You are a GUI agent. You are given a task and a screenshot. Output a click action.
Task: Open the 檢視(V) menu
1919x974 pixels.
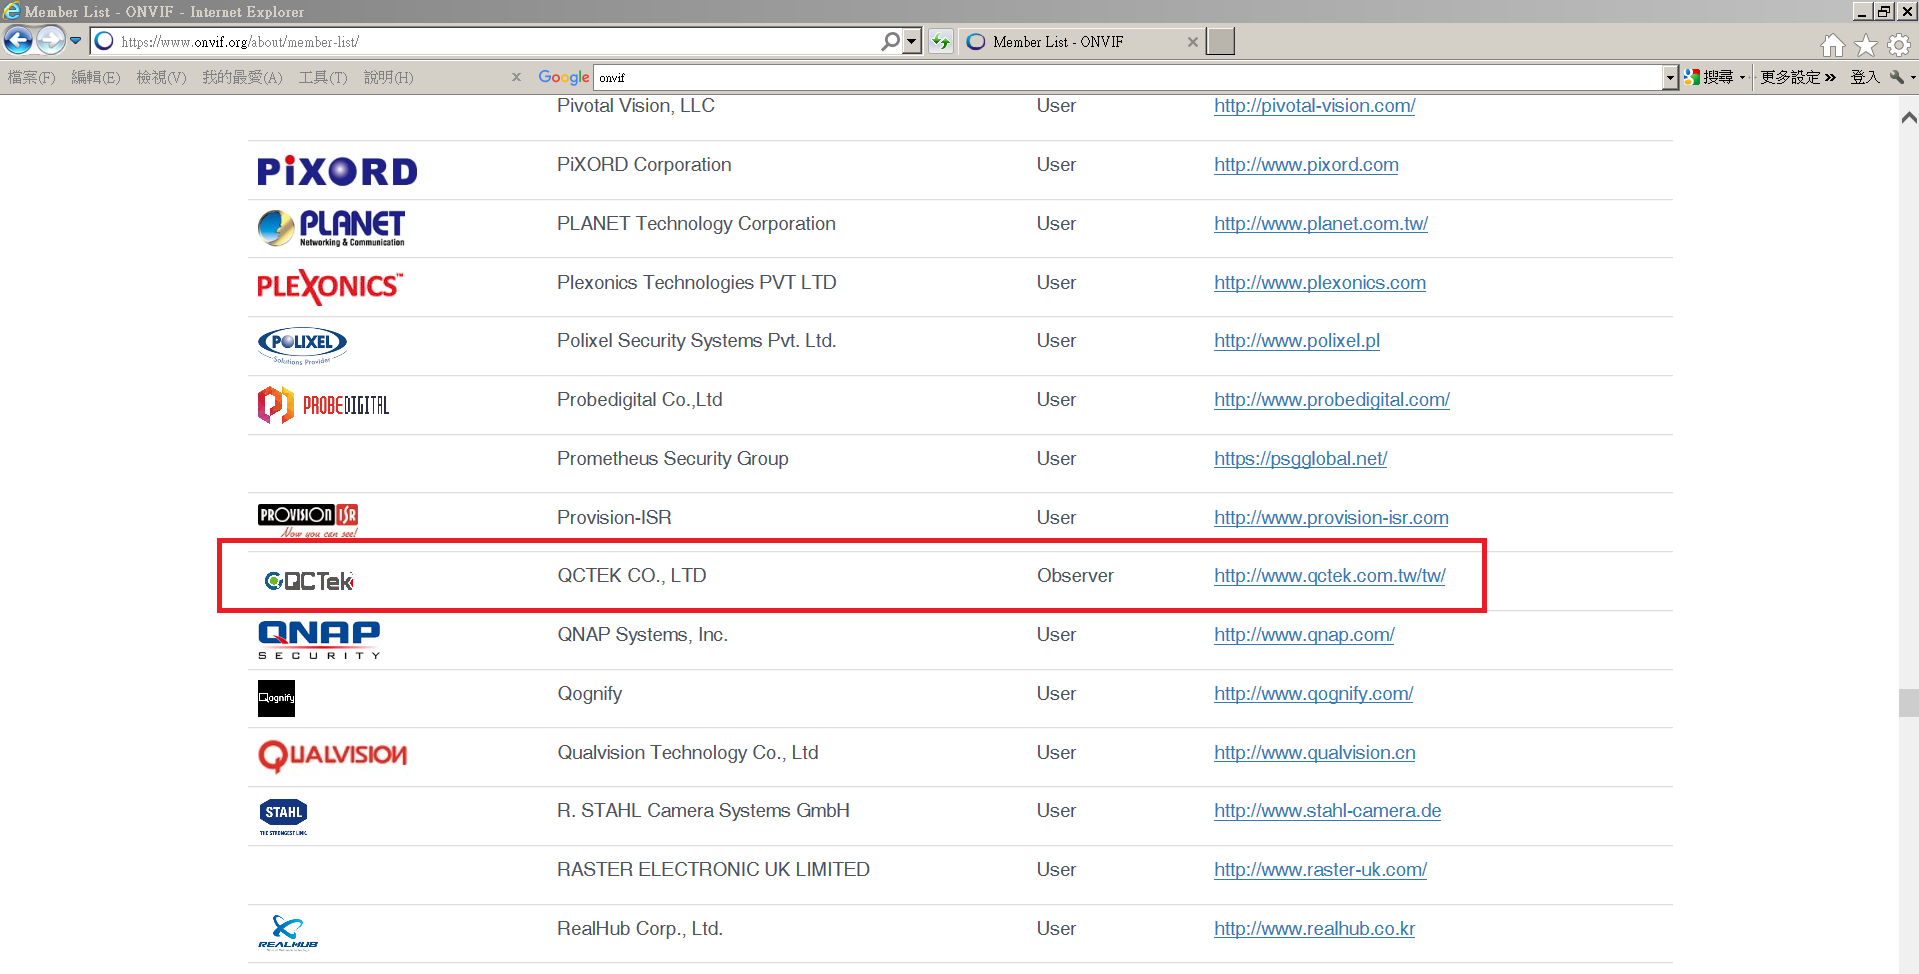[x=161, y=77]
